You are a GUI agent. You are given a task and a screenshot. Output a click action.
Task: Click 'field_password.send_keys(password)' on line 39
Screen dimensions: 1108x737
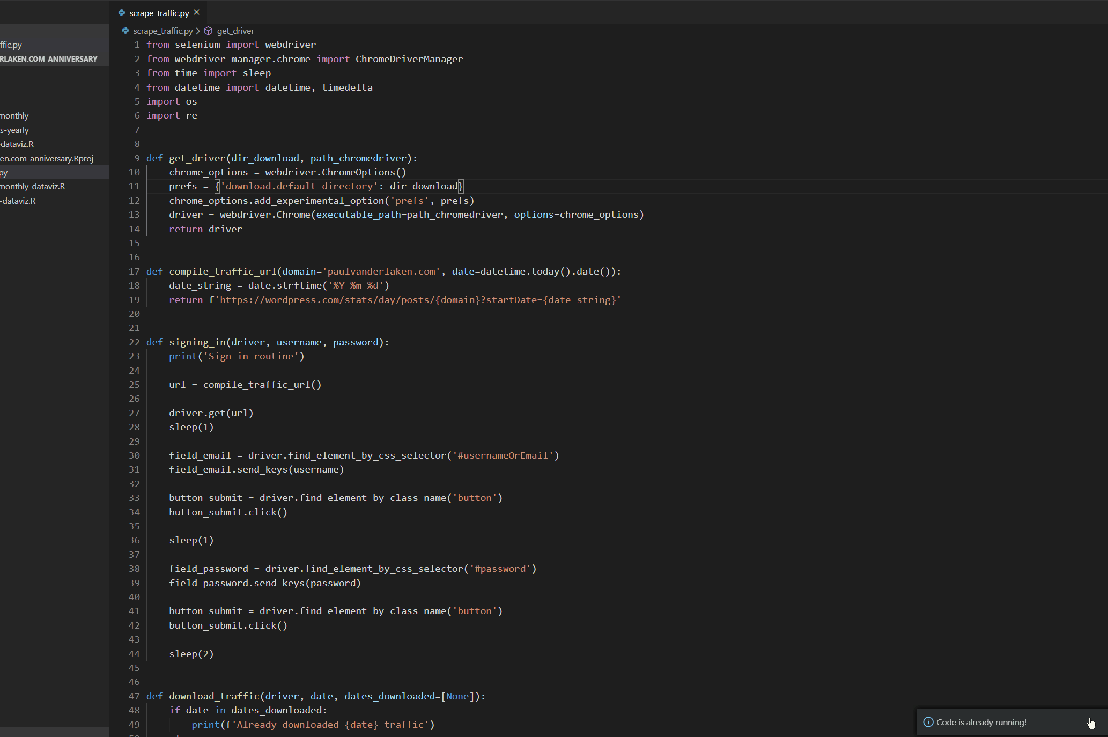click(265, 583)
